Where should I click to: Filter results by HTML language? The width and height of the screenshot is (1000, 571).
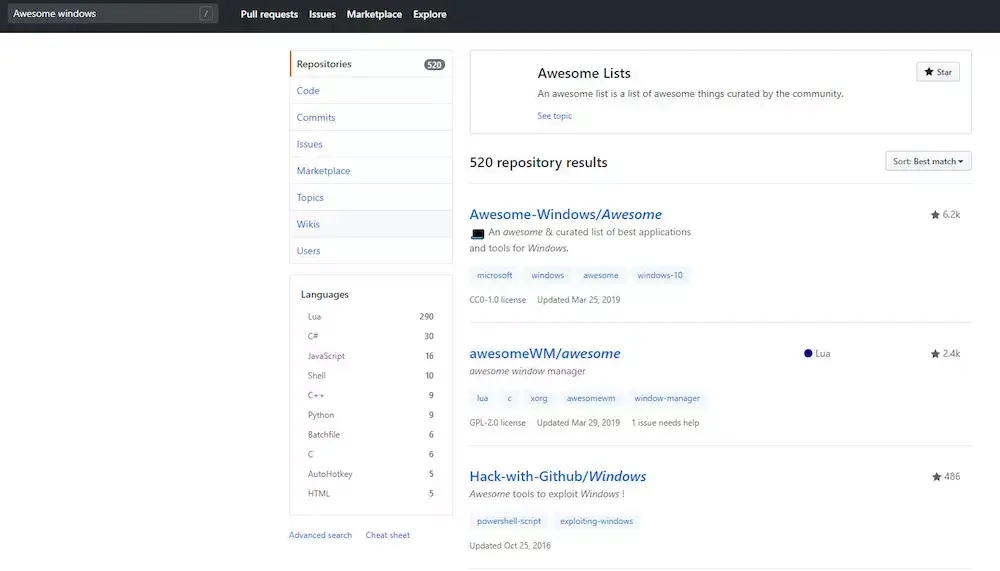[371, 493]
